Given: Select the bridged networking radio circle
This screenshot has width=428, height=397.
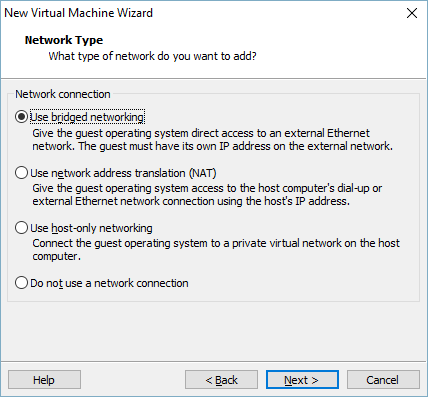Looking at the screenshot, I should click(x=21, y=117).
